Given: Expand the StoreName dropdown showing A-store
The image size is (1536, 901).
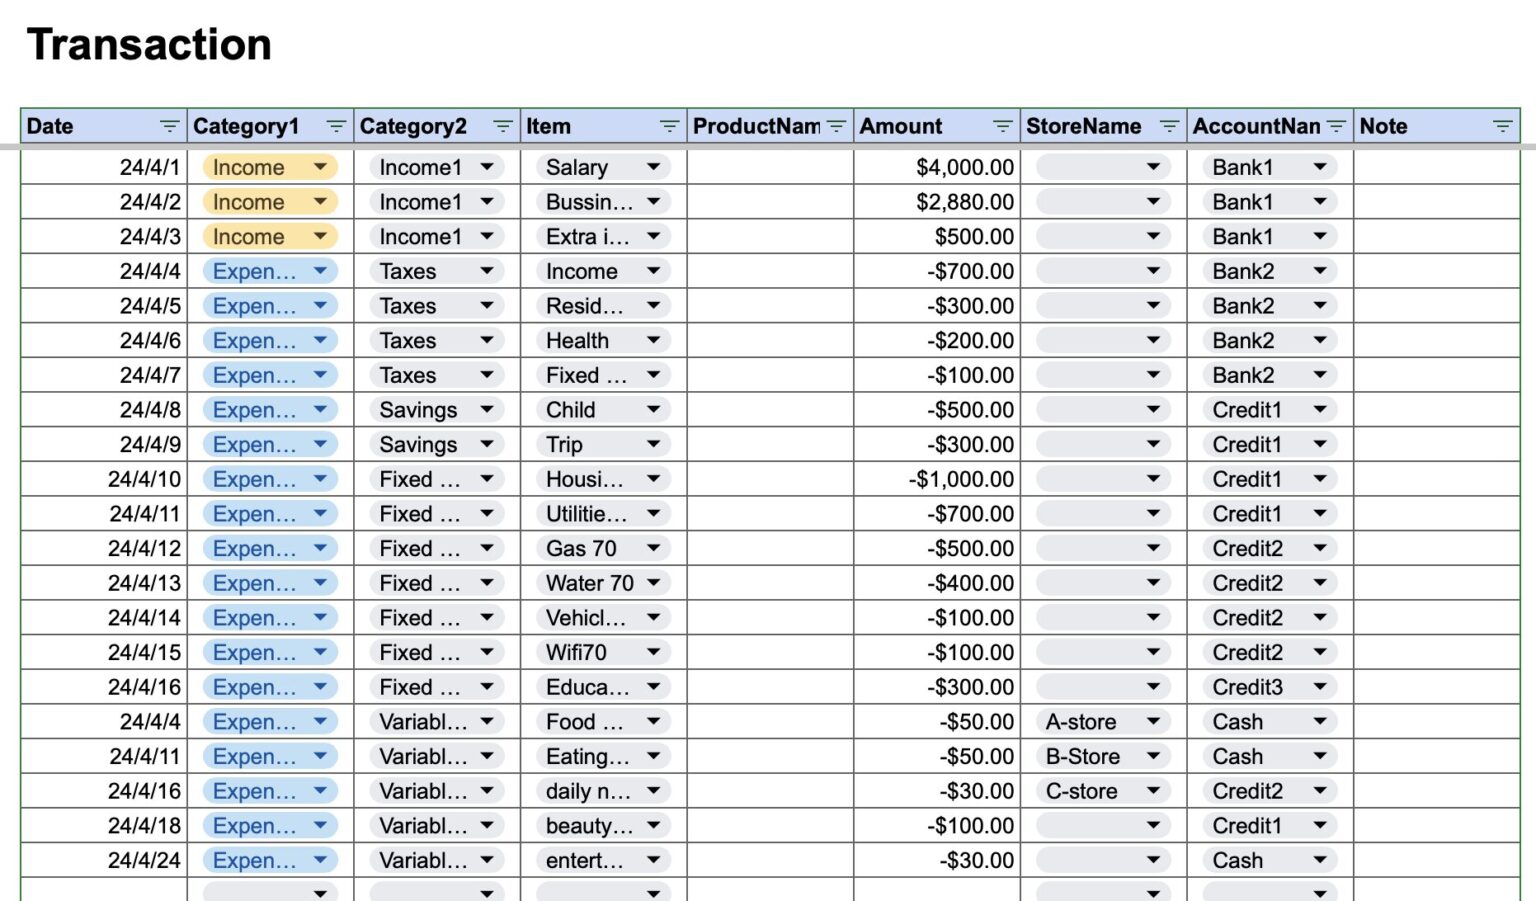Looking at the screenshot, I should click(1155, 721).
